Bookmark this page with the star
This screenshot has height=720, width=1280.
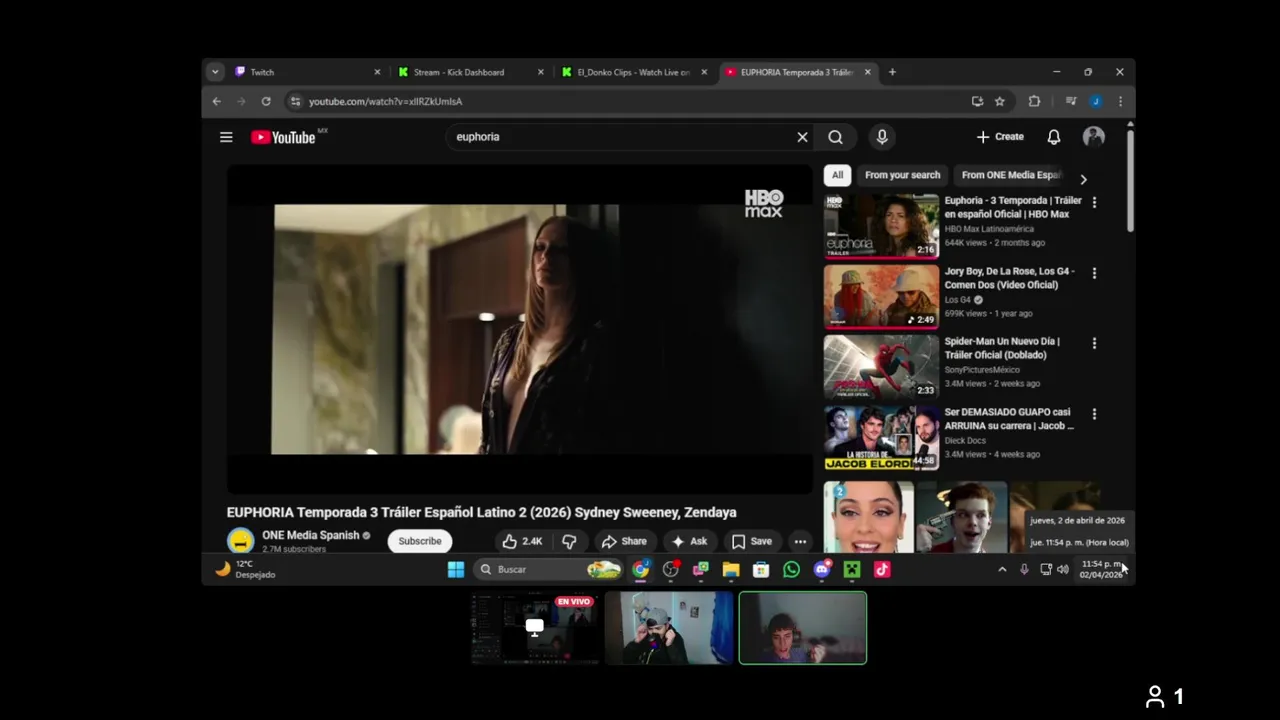(x=999, y=101)
